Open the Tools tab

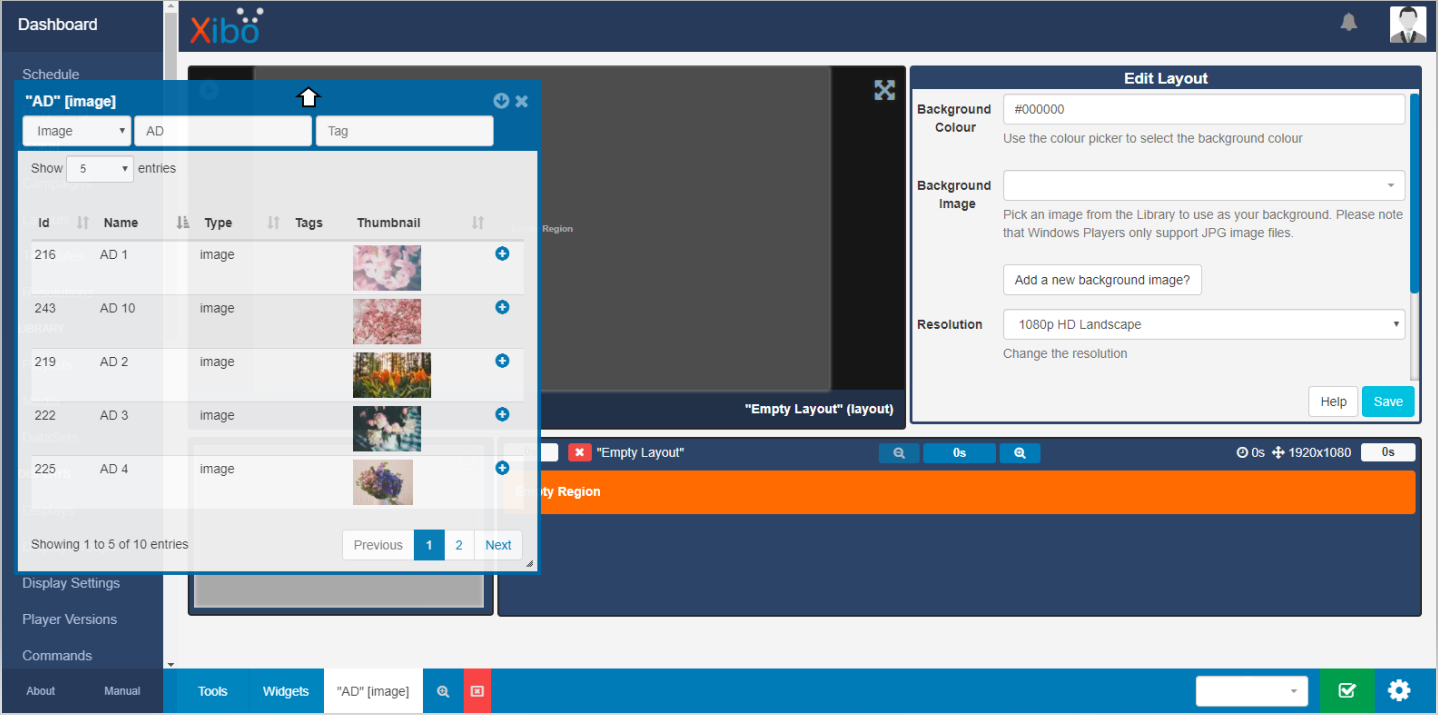(212, 691)
